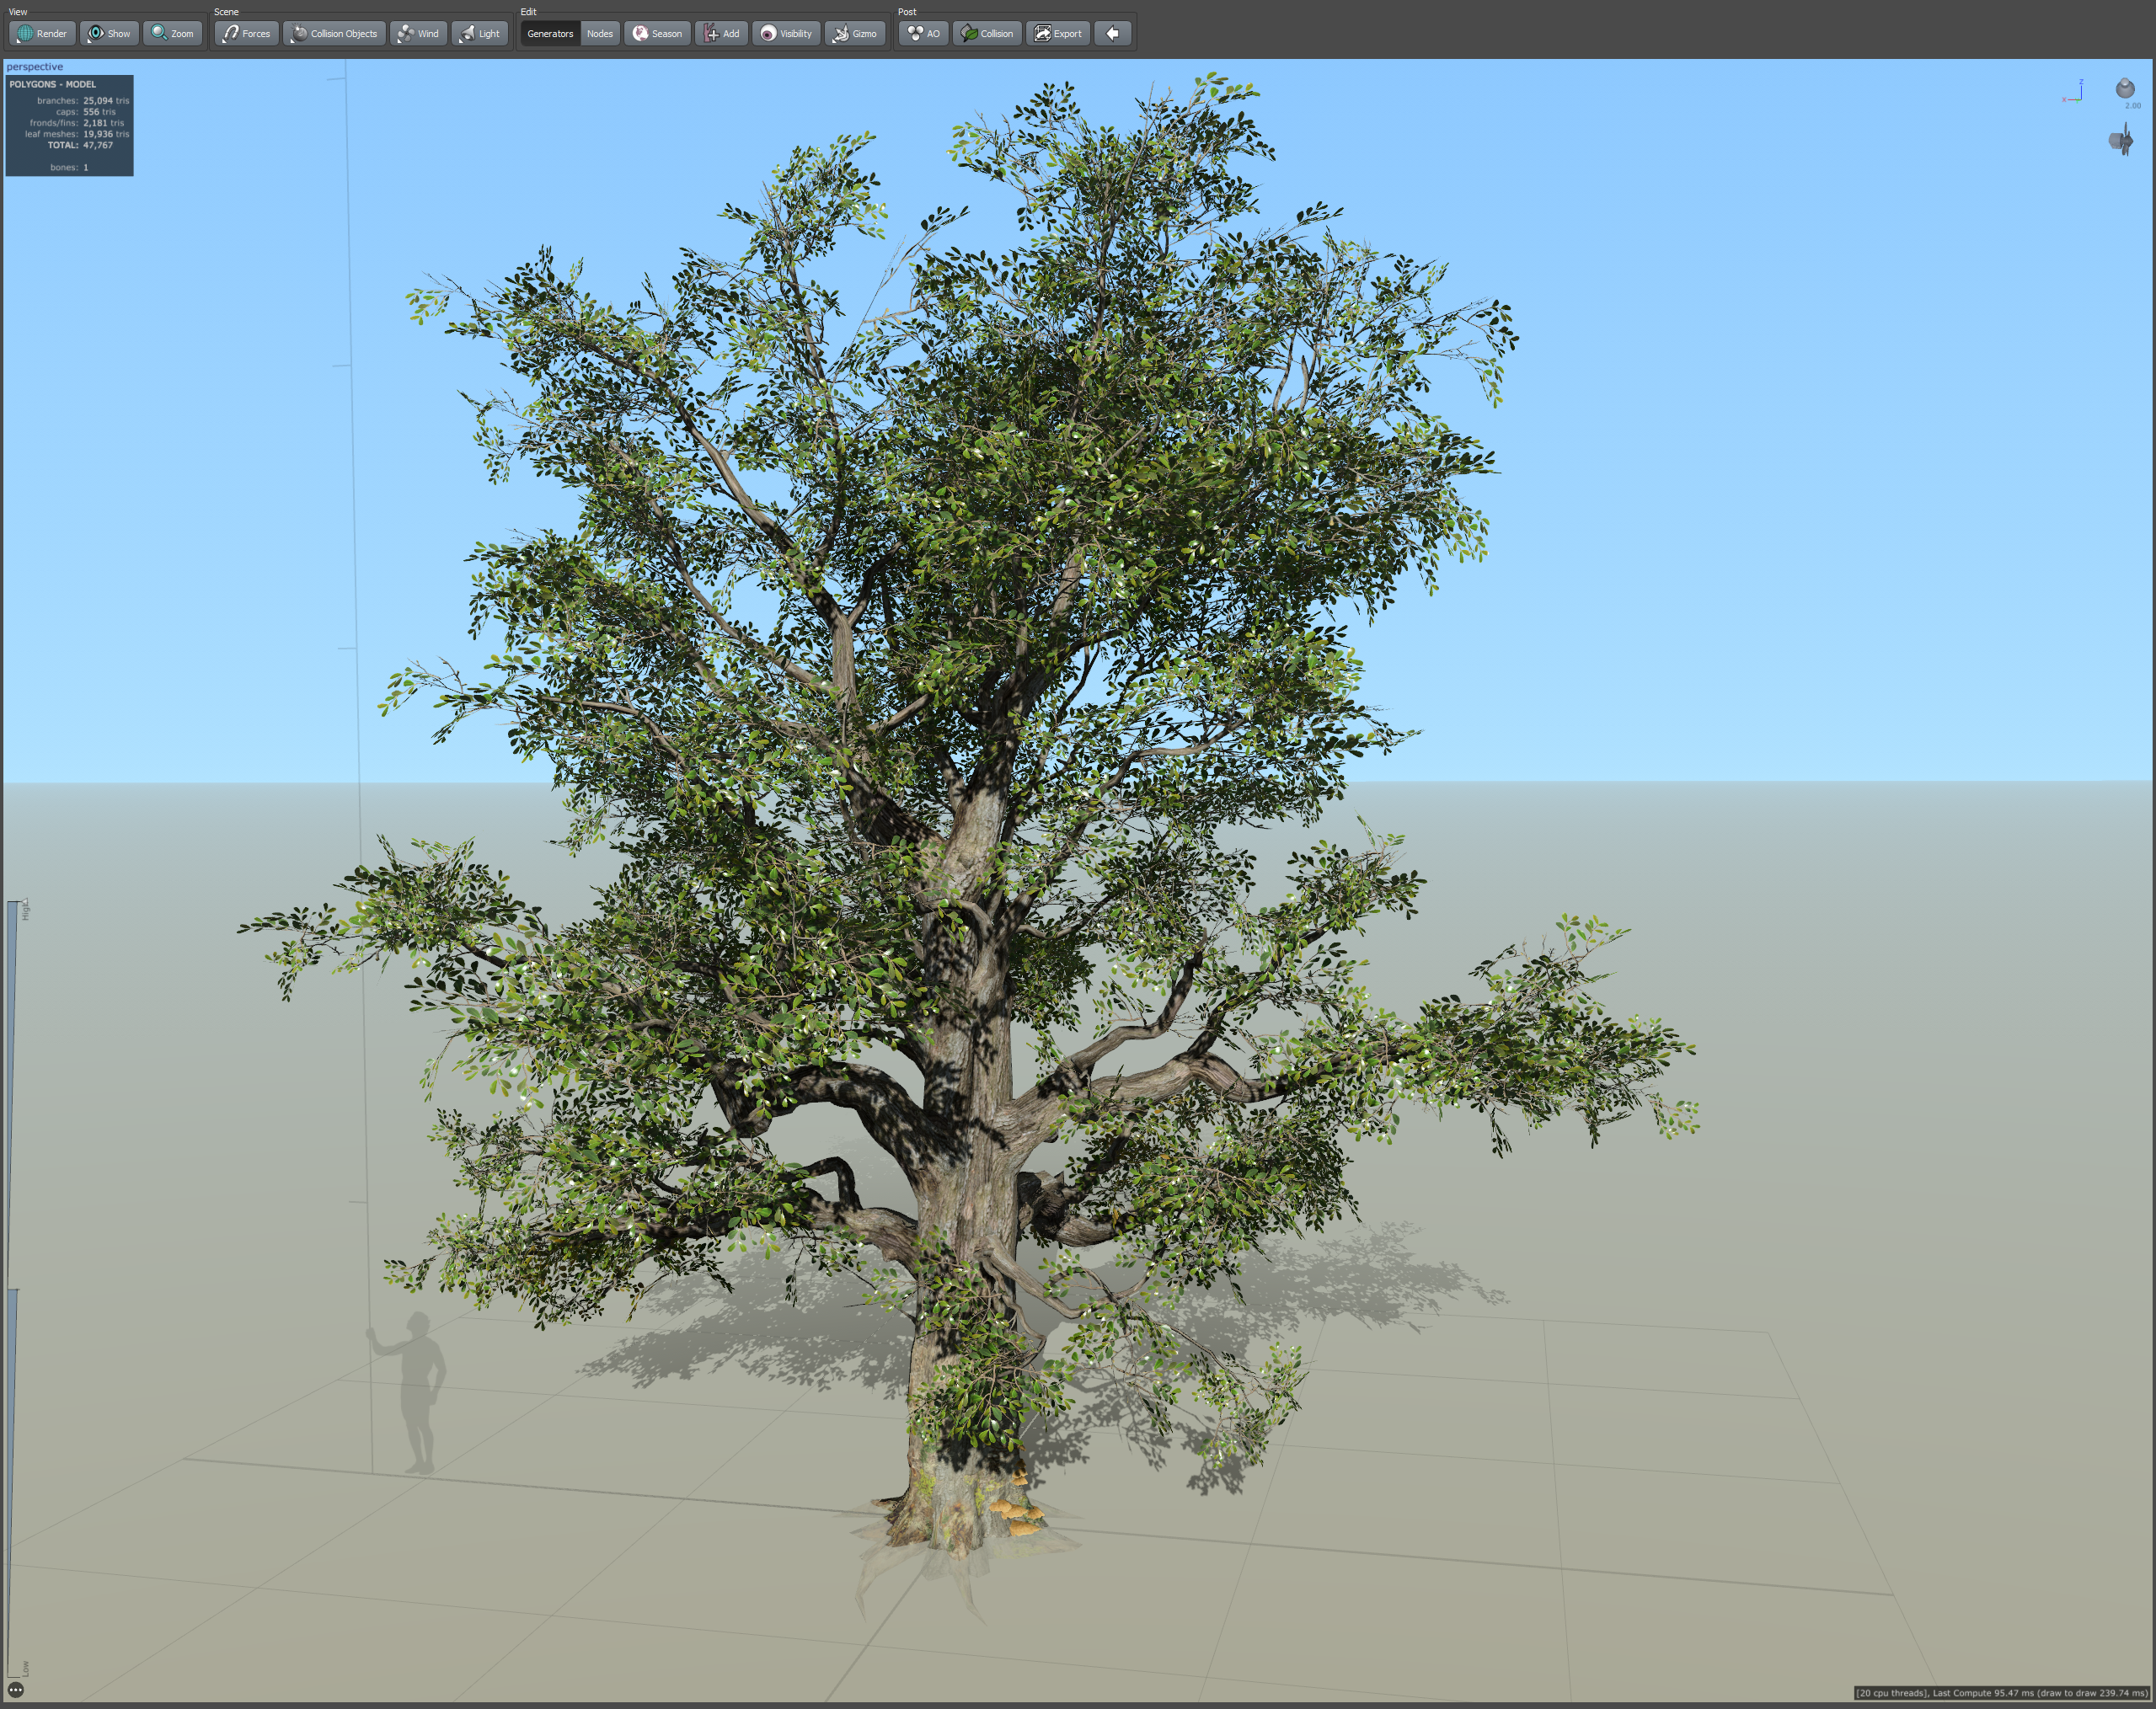Click the Zoom magnifier button
The height and width of the screenshot is (1709, 2156).
point(172,33)
